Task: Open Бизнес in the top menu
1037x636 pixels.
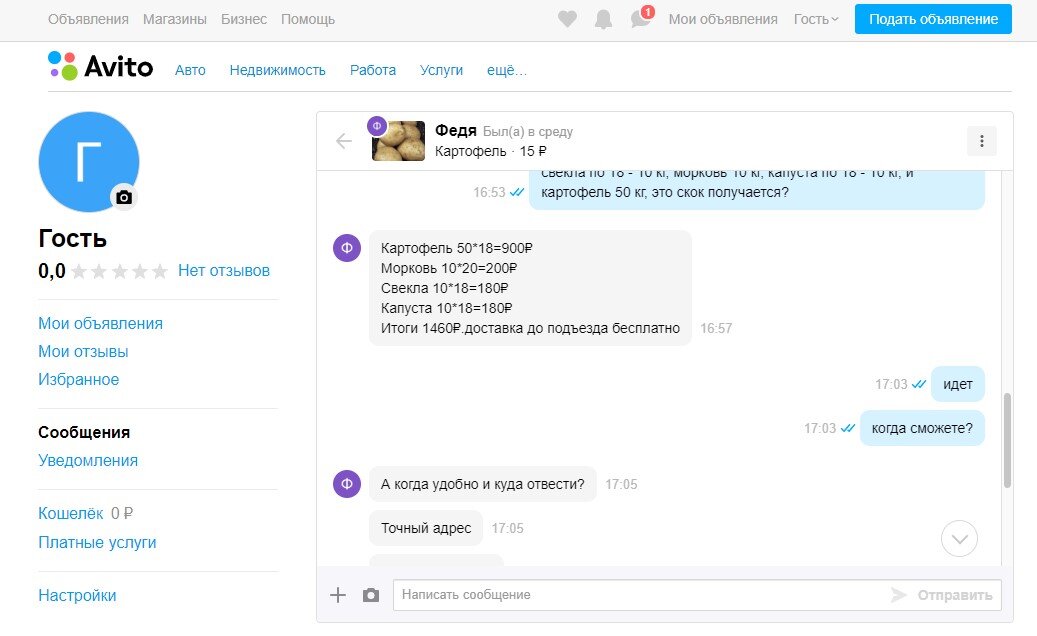Action: pos(244,19)
